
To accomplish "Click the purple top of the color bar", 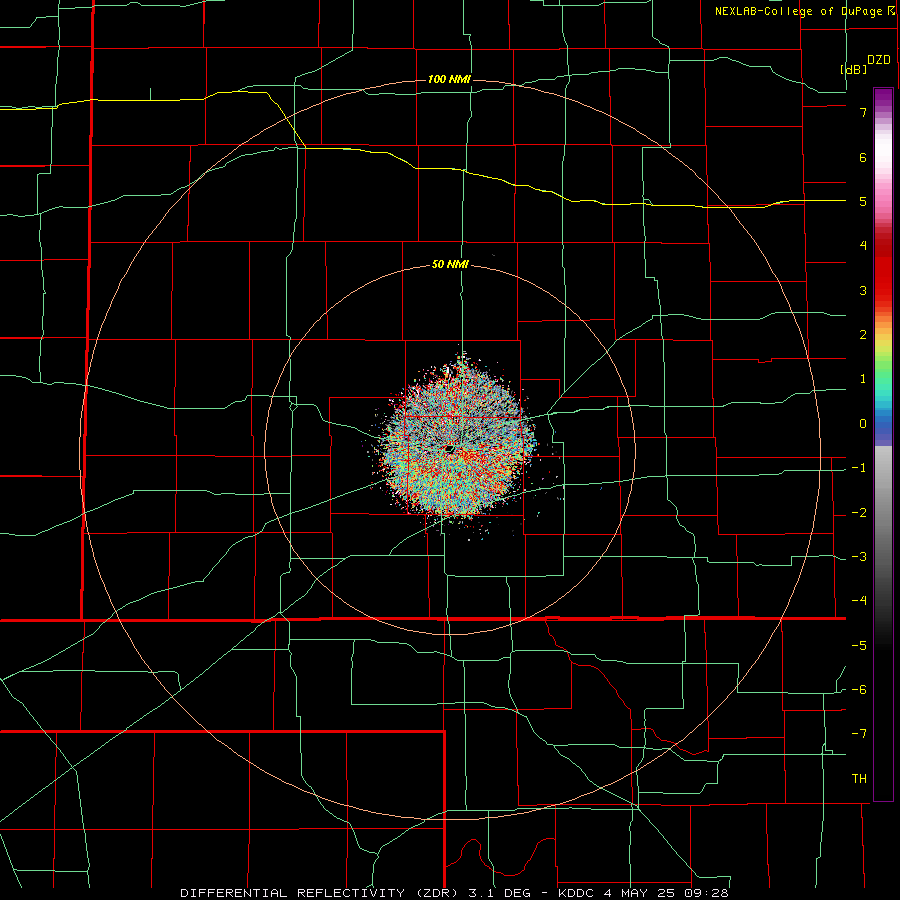I will 883,99.
